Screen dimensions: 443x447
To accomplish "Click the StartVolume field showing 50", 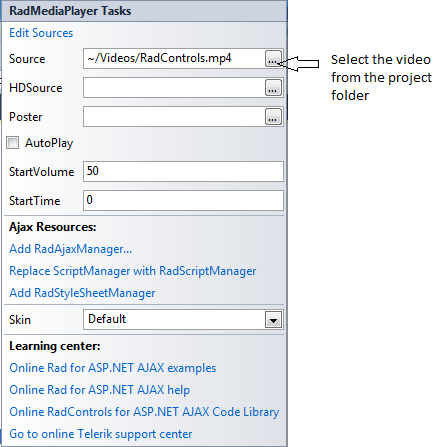I will click(183, 171).
